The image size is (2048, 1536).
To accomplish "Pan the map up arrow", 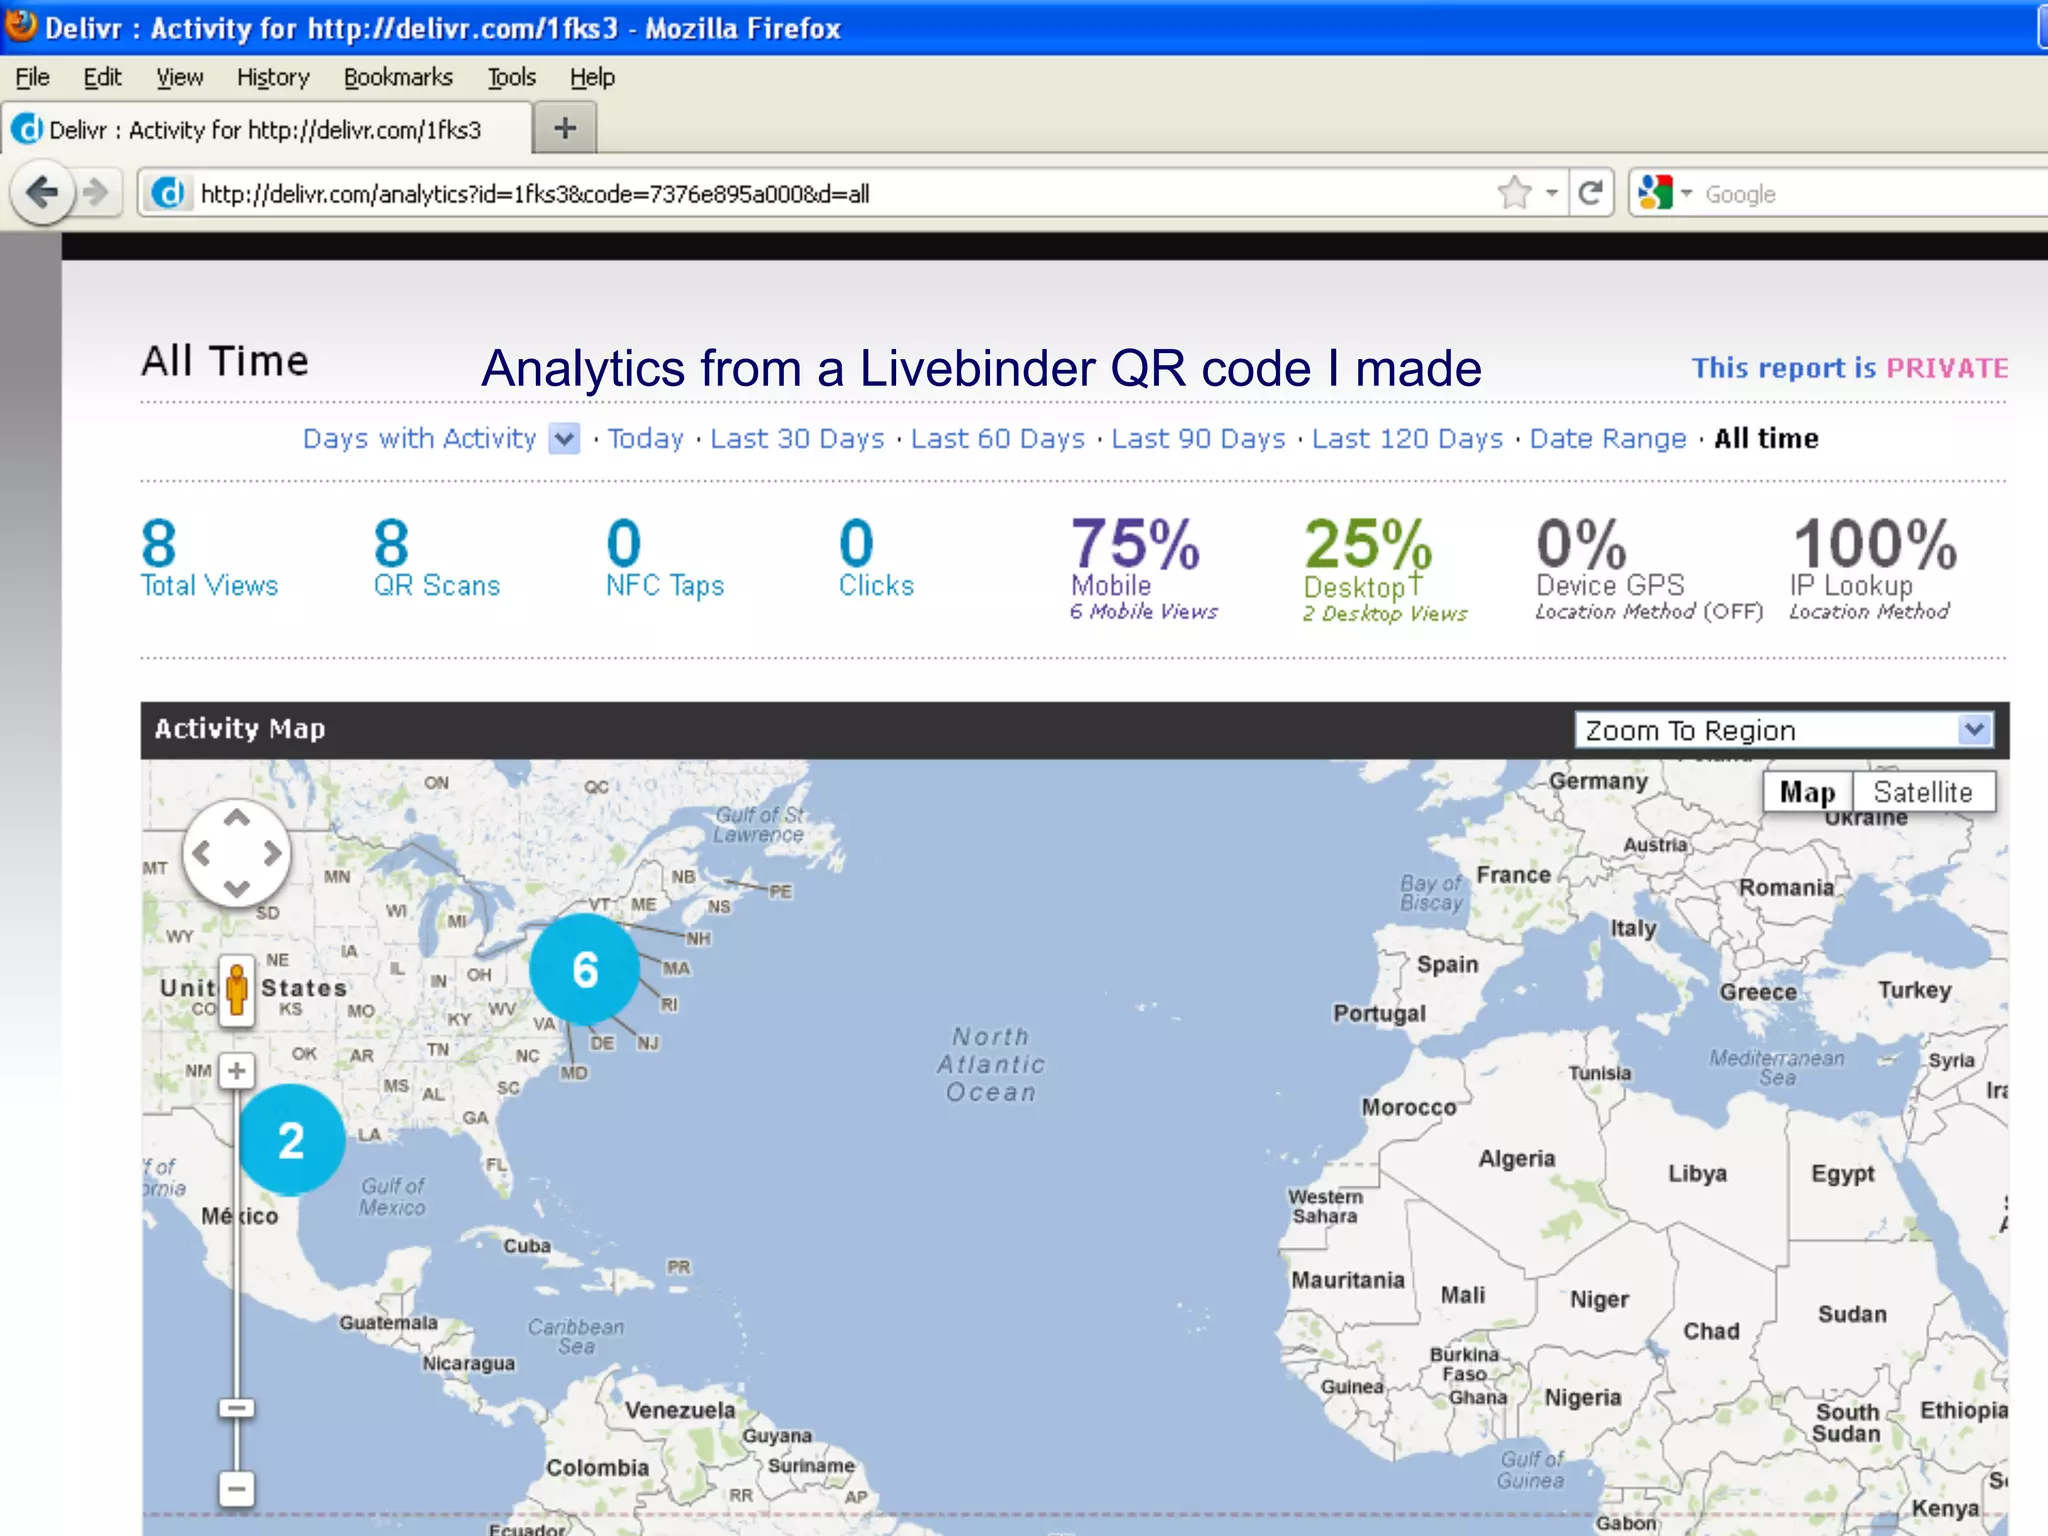I will point(236,818).
